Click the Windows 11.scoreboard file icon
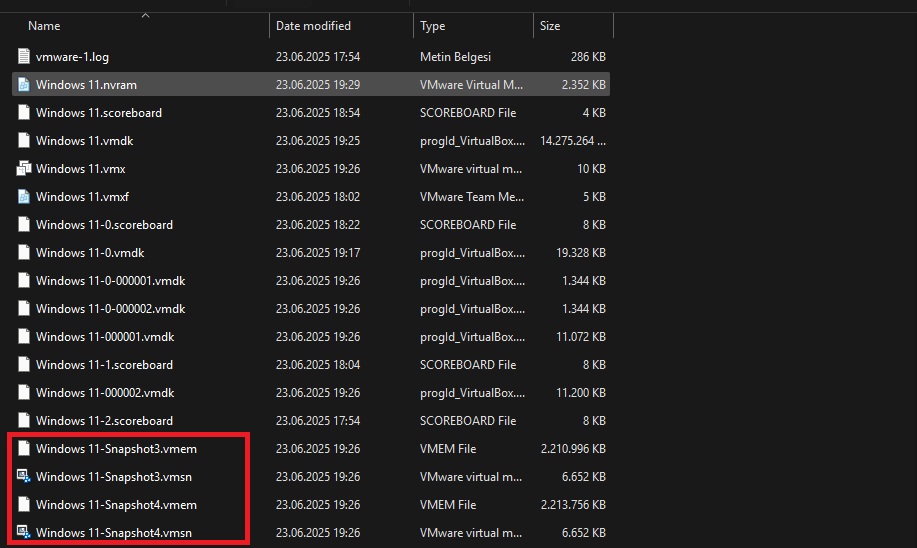The image size is (917, 548). coord(23,113)
